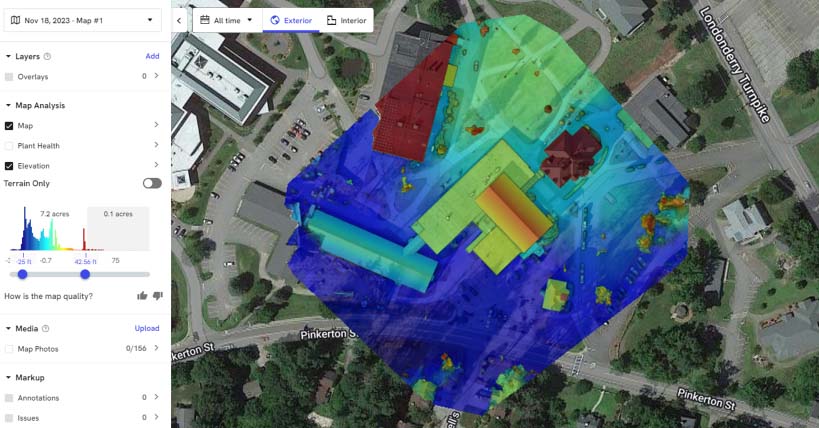Image resolution: width=819 pixels, height=428 pixels.
Task: Click the upper elevation slider handle
Action: tap(85, 274)
